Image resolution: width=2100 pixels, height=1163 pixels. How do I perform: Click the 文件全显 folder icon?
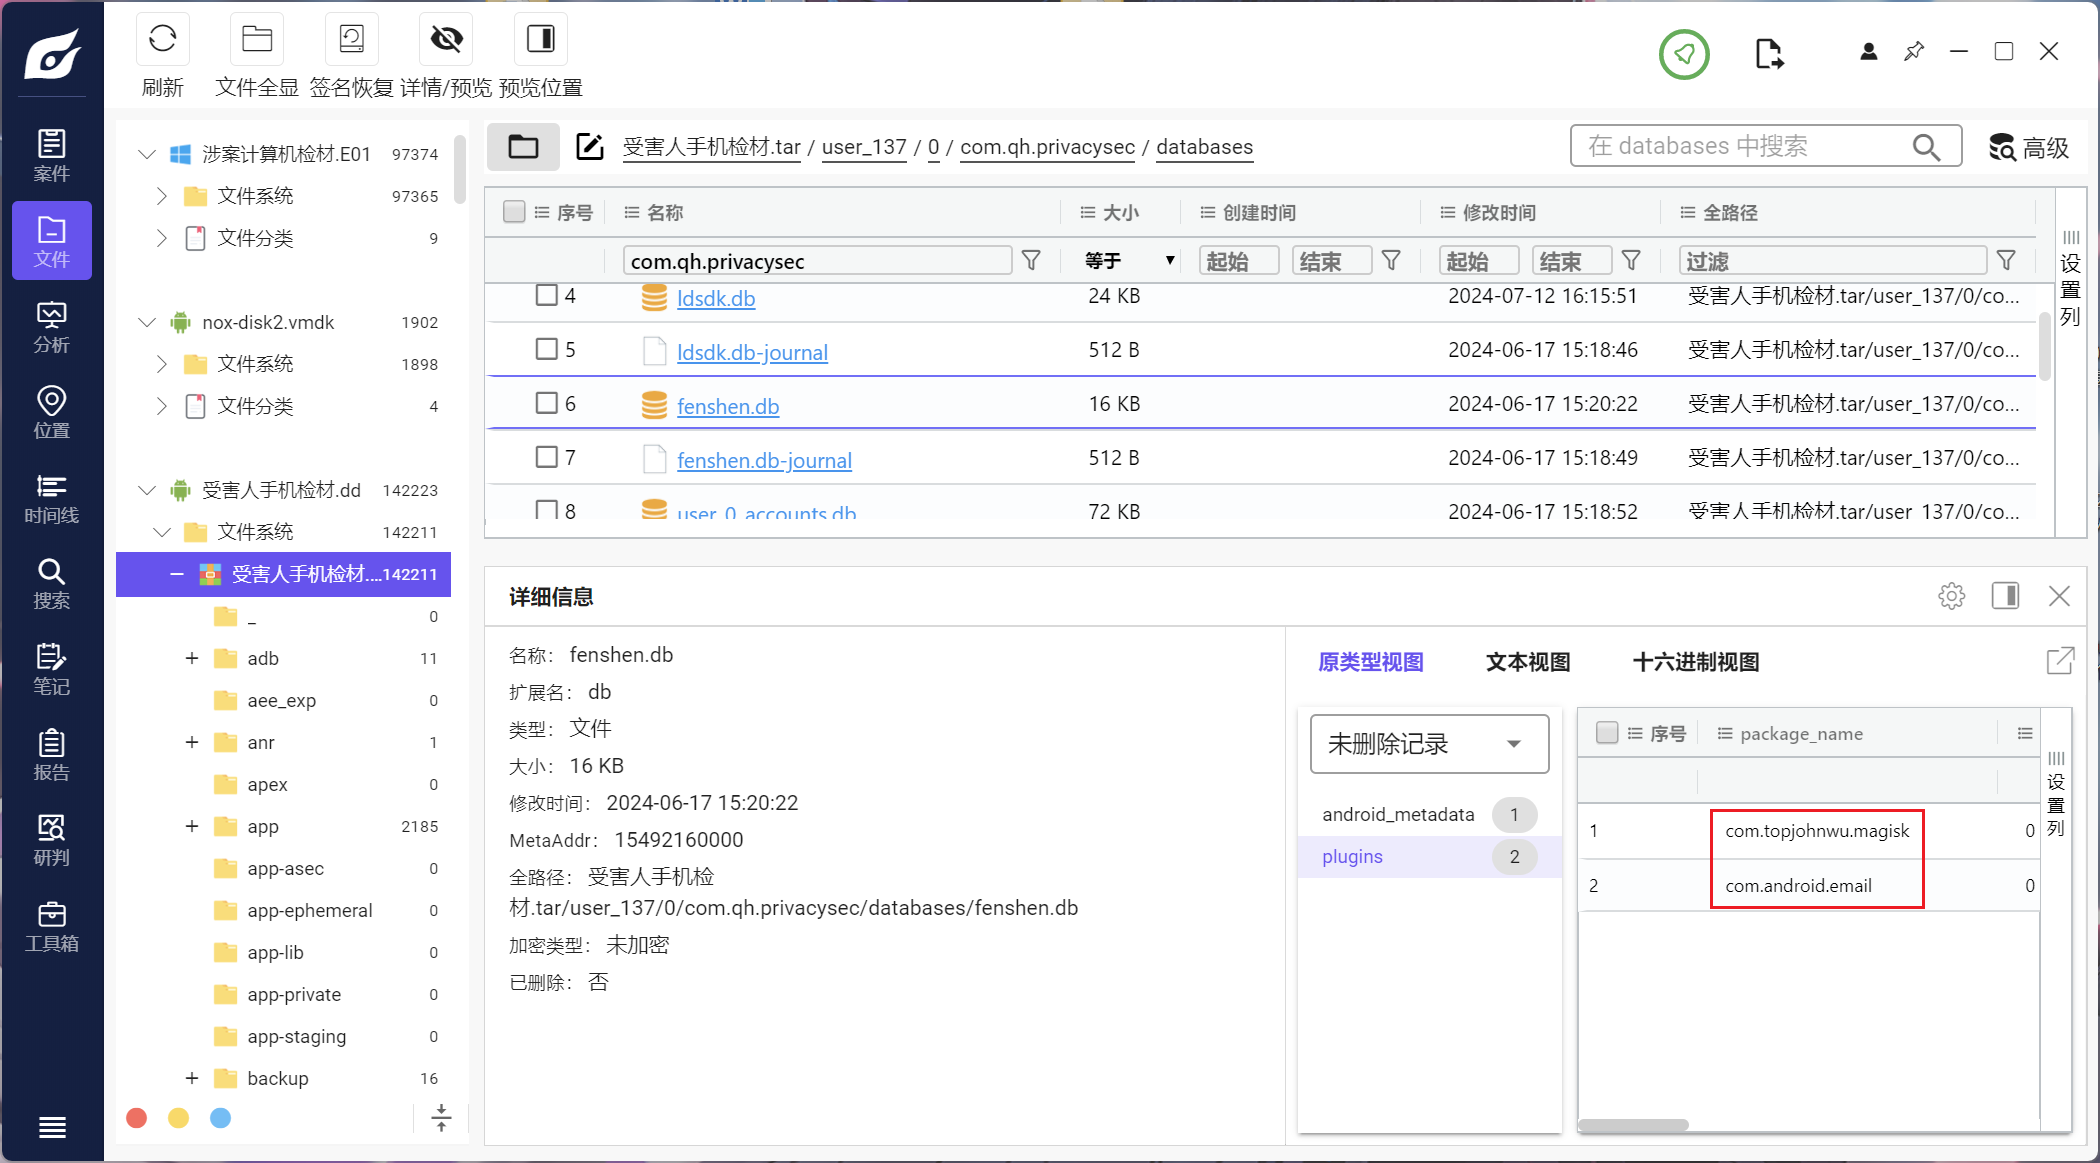click(x=257, y=40)
